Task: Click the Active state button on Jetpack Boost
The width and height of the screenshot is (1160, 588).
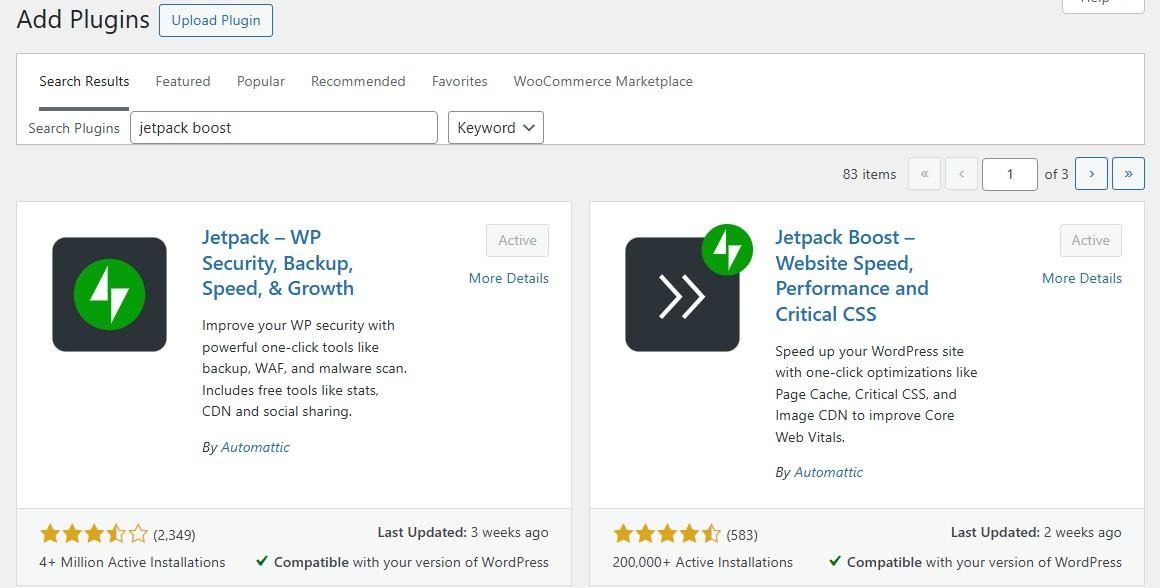Action: pos(1090,240)
